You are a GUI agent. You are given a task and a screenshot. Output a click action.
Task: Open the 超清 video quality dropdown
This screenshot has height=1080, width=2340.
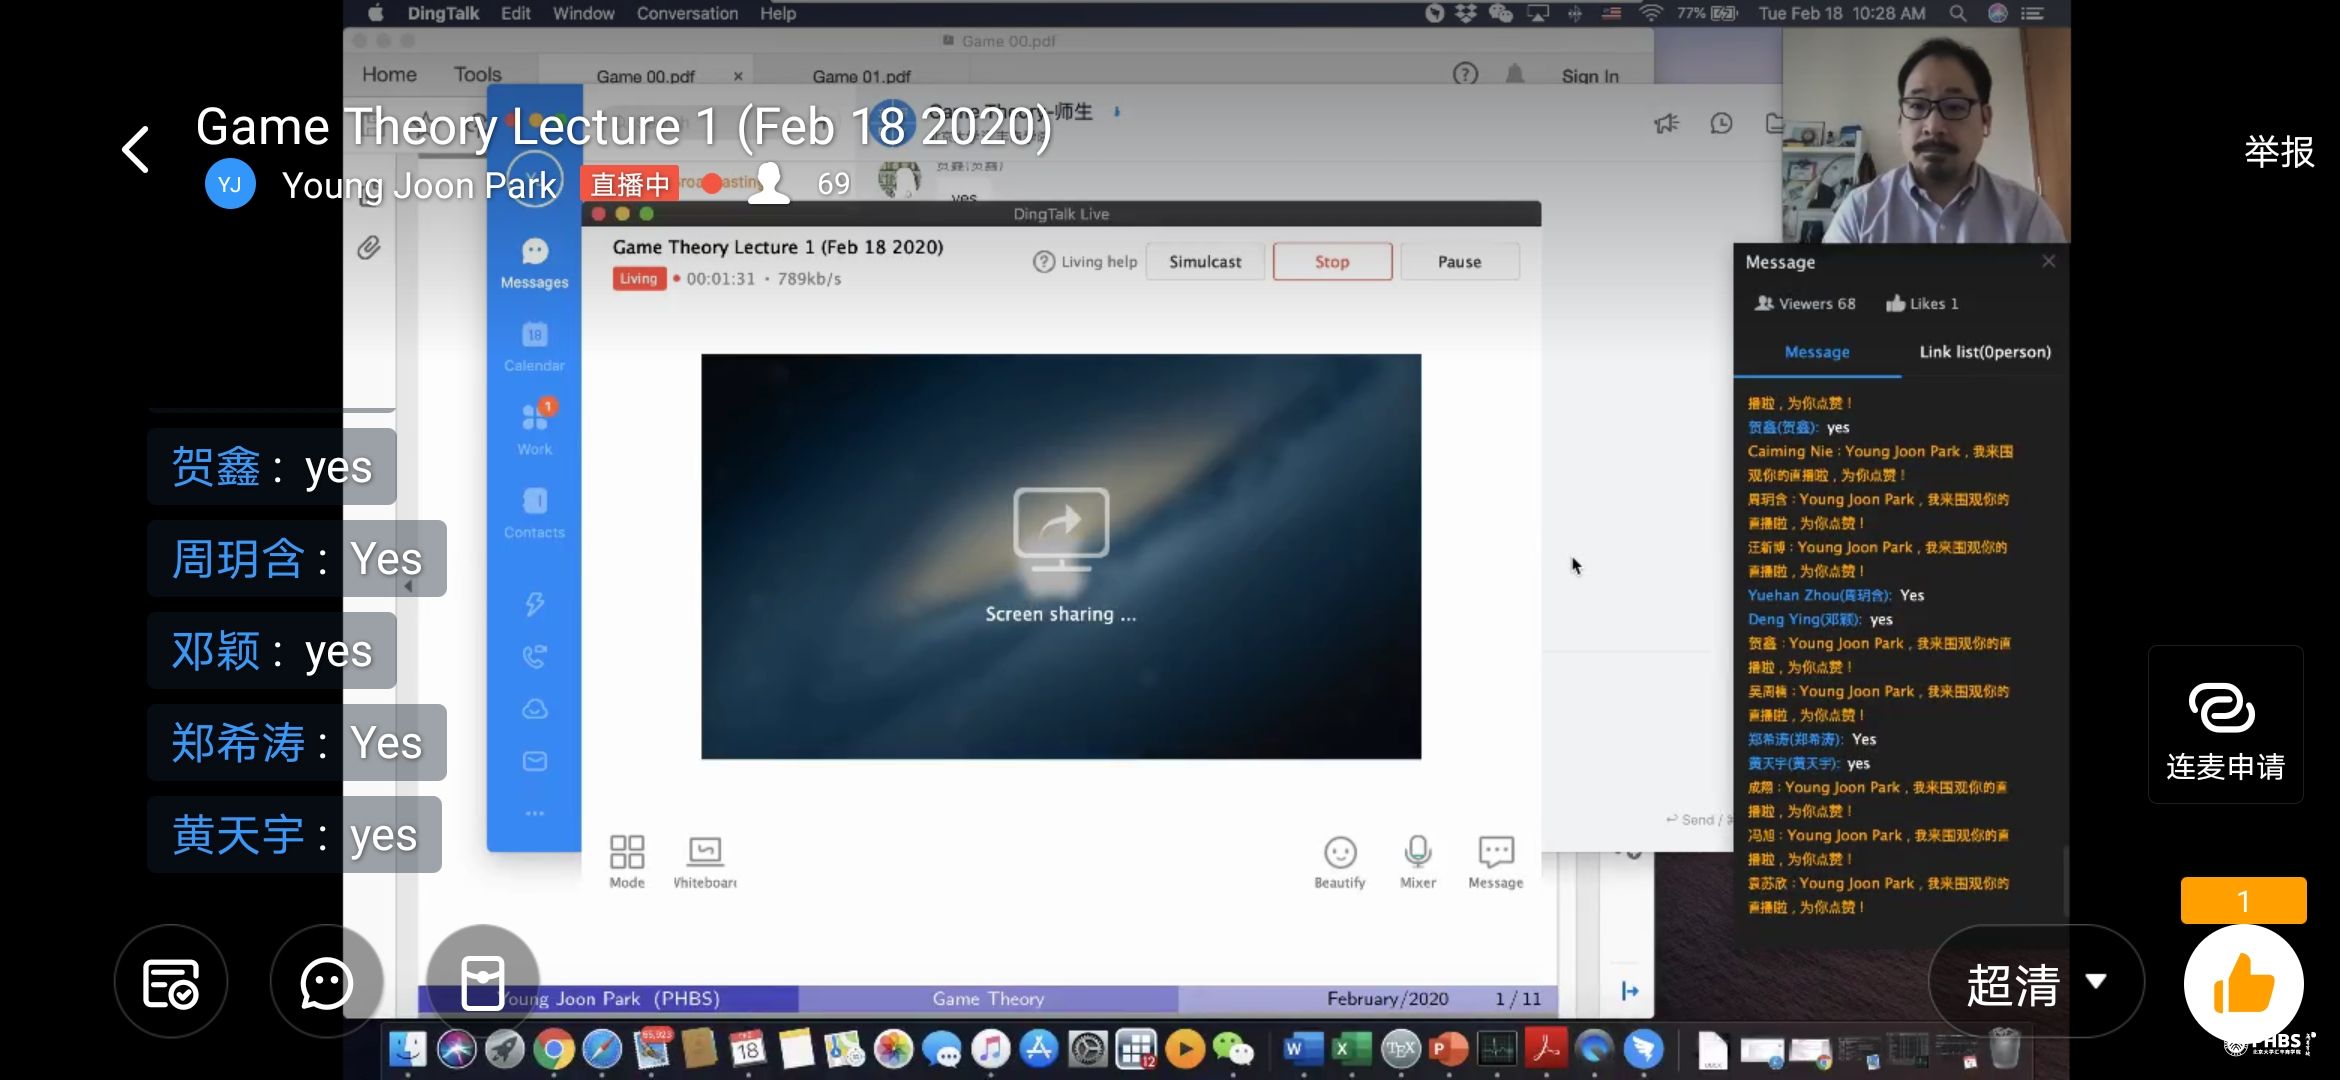click(2036, 981)
